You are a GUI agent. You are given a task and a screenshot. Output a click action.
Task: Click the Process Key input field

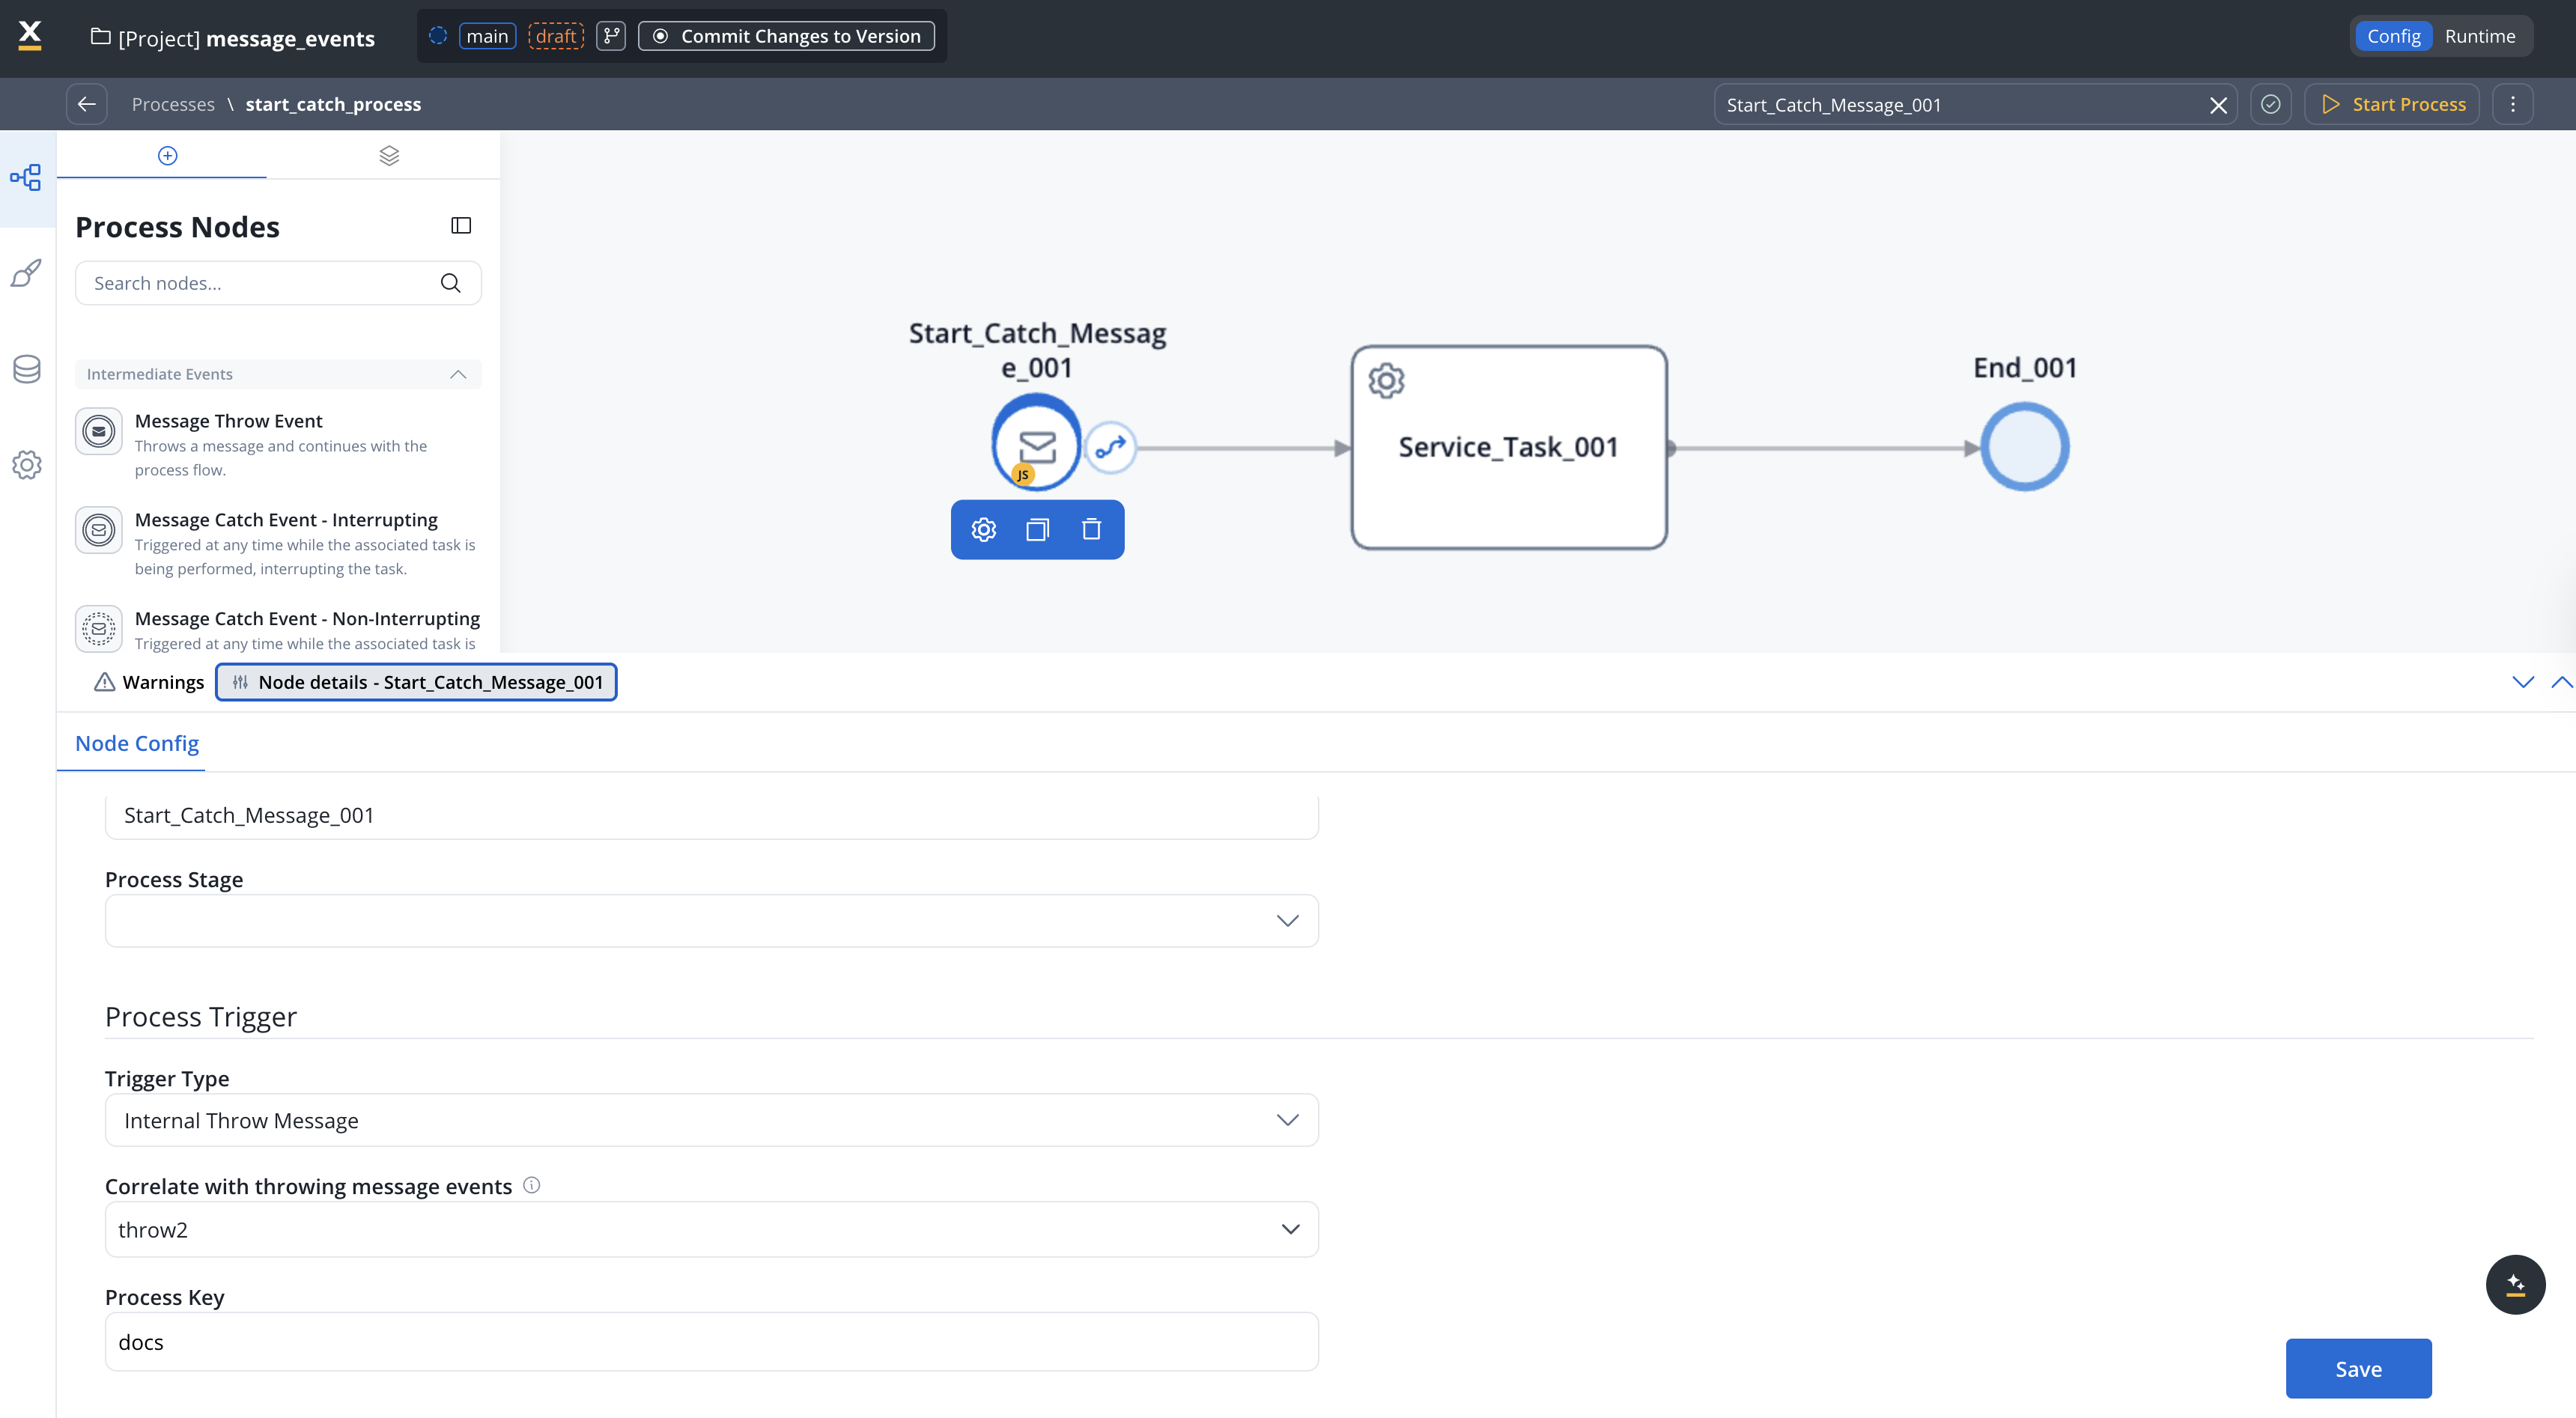click(x=711, y=1341)
